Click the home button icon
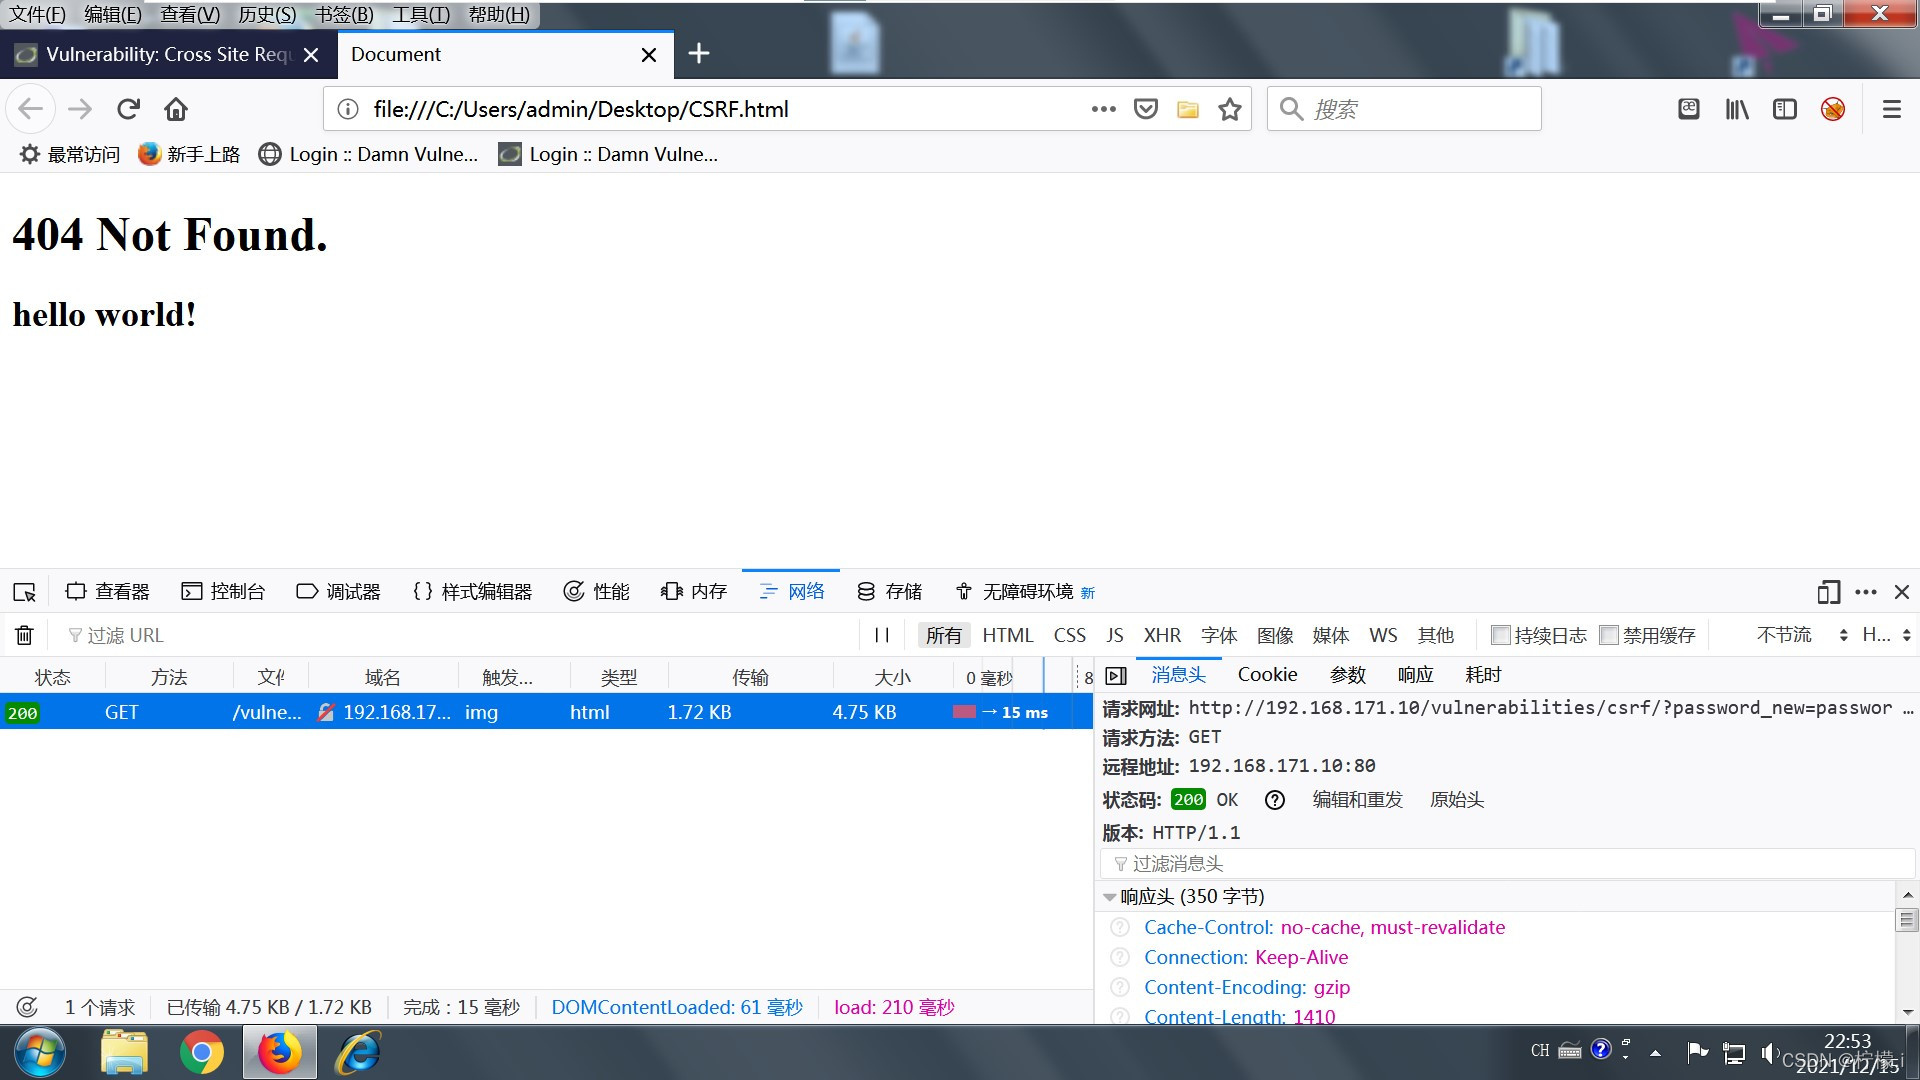This screenshot has width=1920, height=1080. tap(176, 109)
